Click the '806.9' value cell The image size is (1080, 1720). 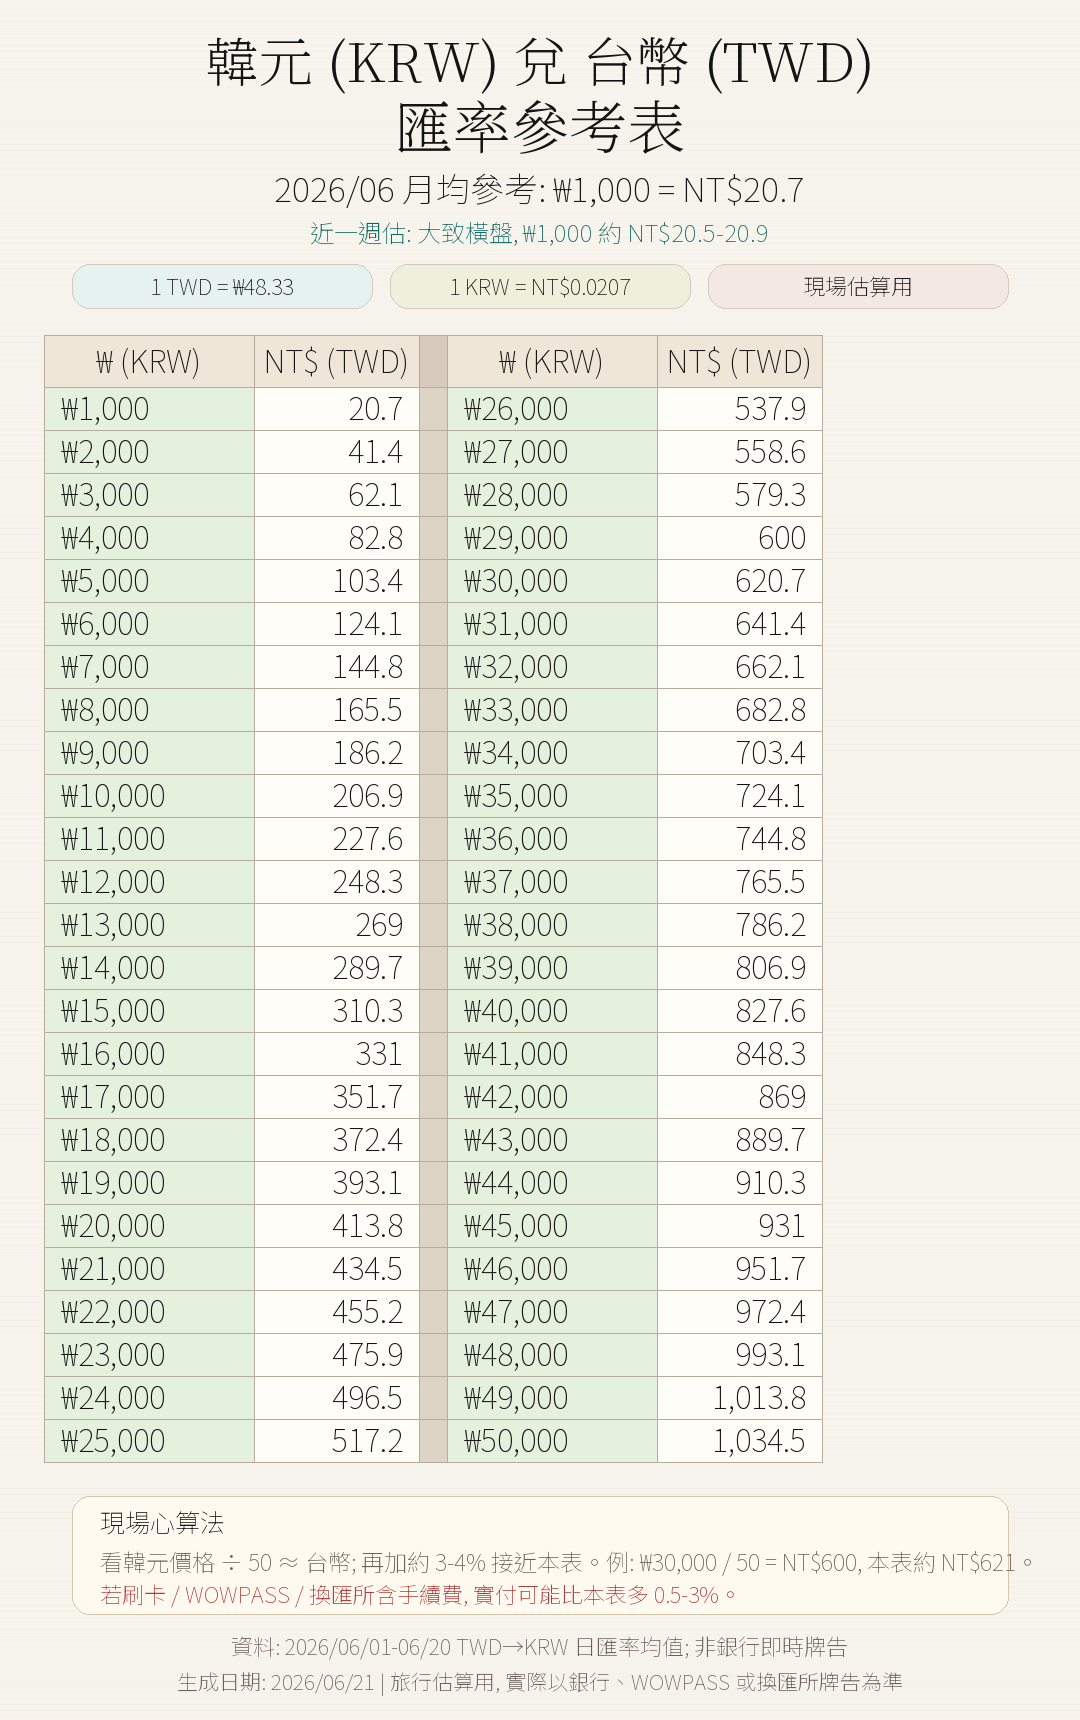click(x=739, y=968)
